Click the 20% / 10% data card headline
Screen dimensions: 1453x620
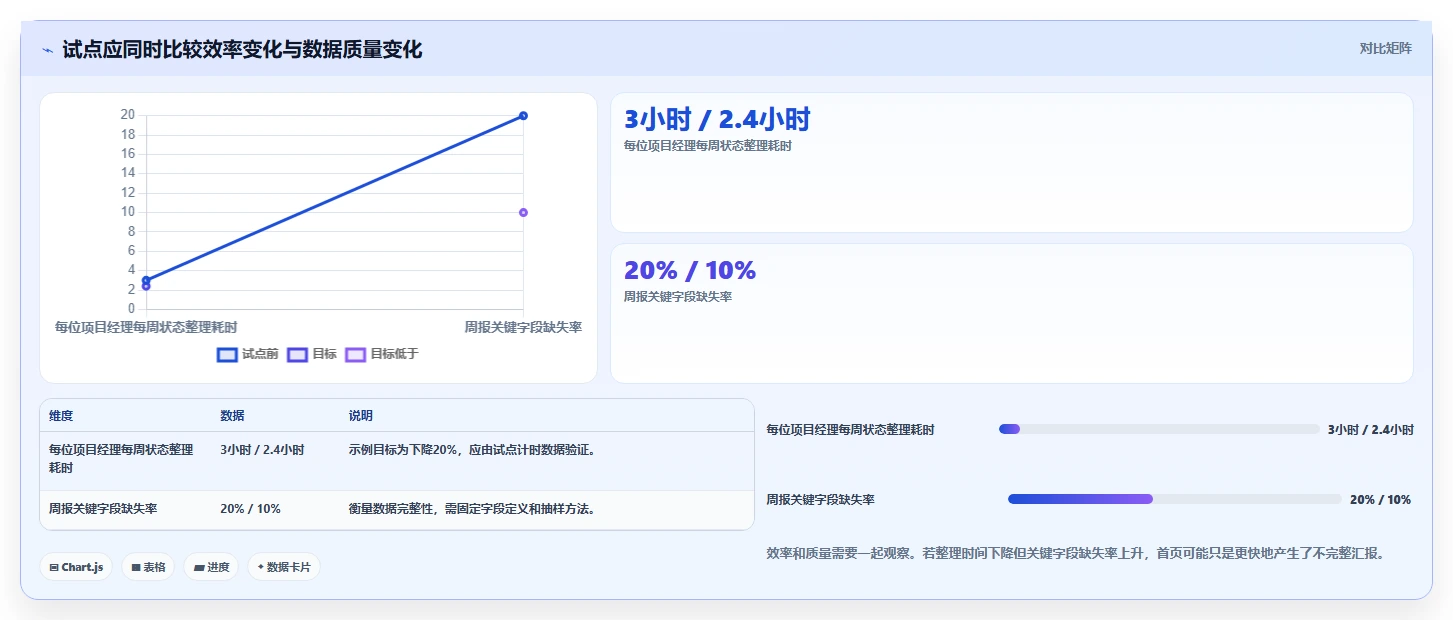tap(690, 270)
